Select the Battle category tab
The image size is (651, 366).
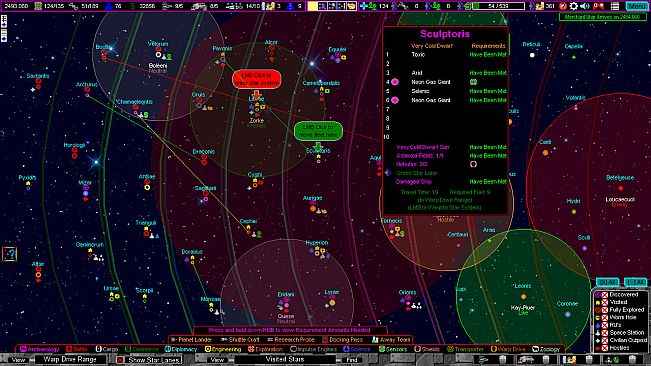(77, 349)
